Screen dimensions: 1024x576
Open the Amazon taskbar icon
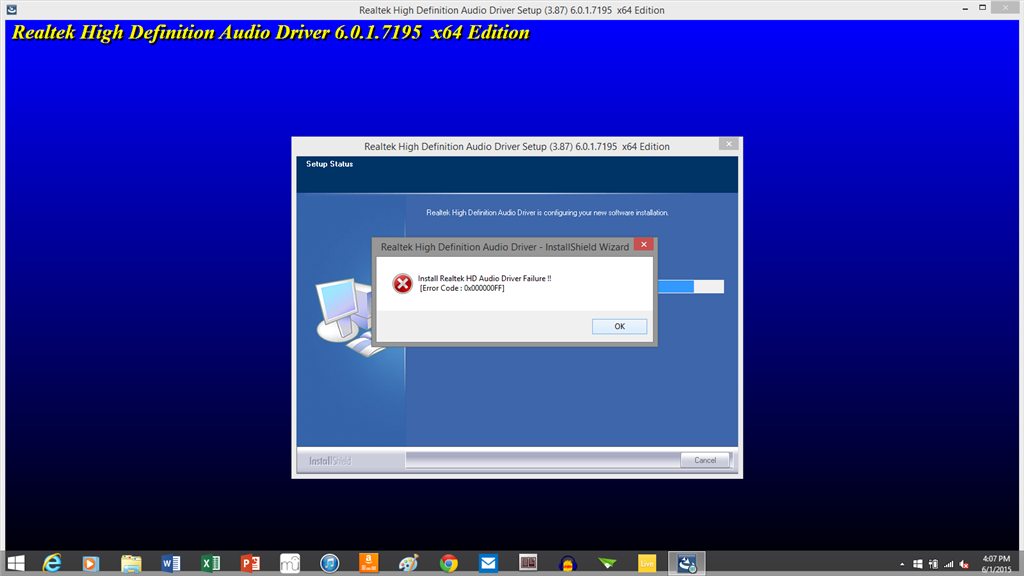tap(369, 563)
